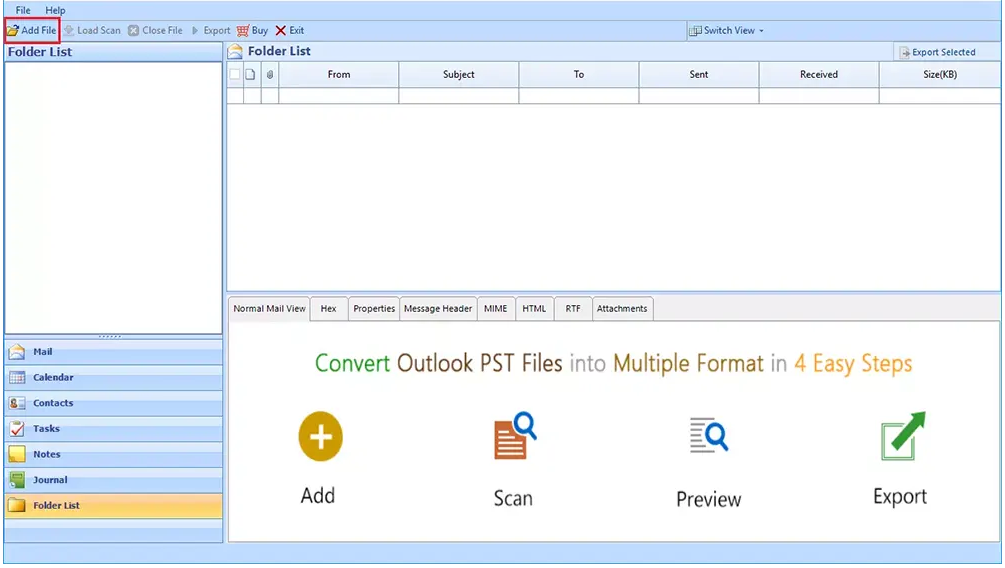
Task: Click the Add File toolbar button
Action: [32, 30]
